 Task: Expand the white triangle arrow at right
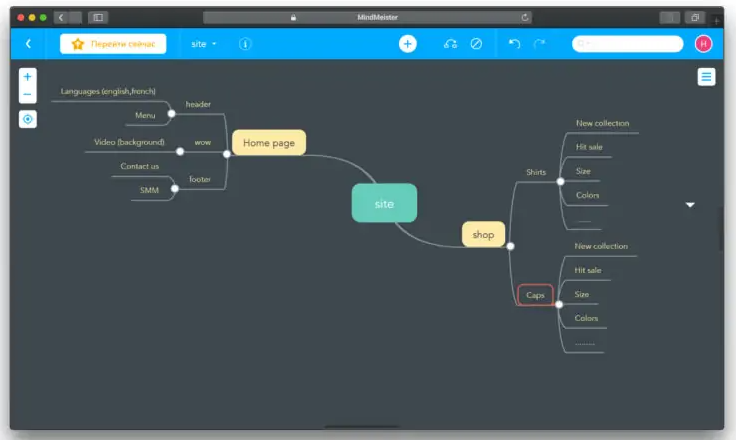689,204
